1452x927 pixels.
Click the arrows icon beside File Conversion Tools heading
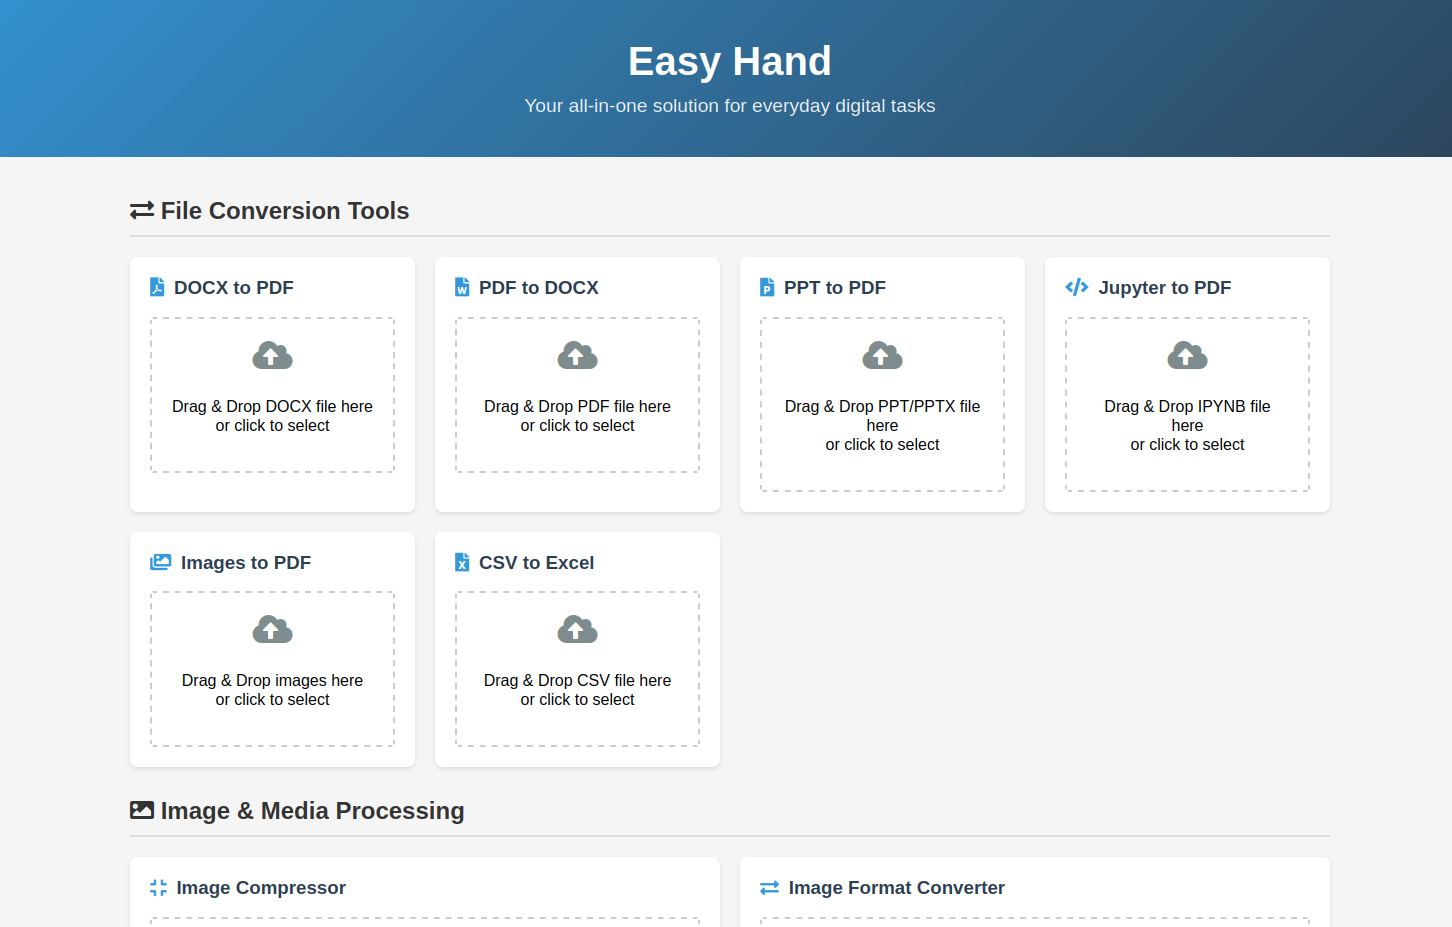pyautogui.click(x=140, y=210)
